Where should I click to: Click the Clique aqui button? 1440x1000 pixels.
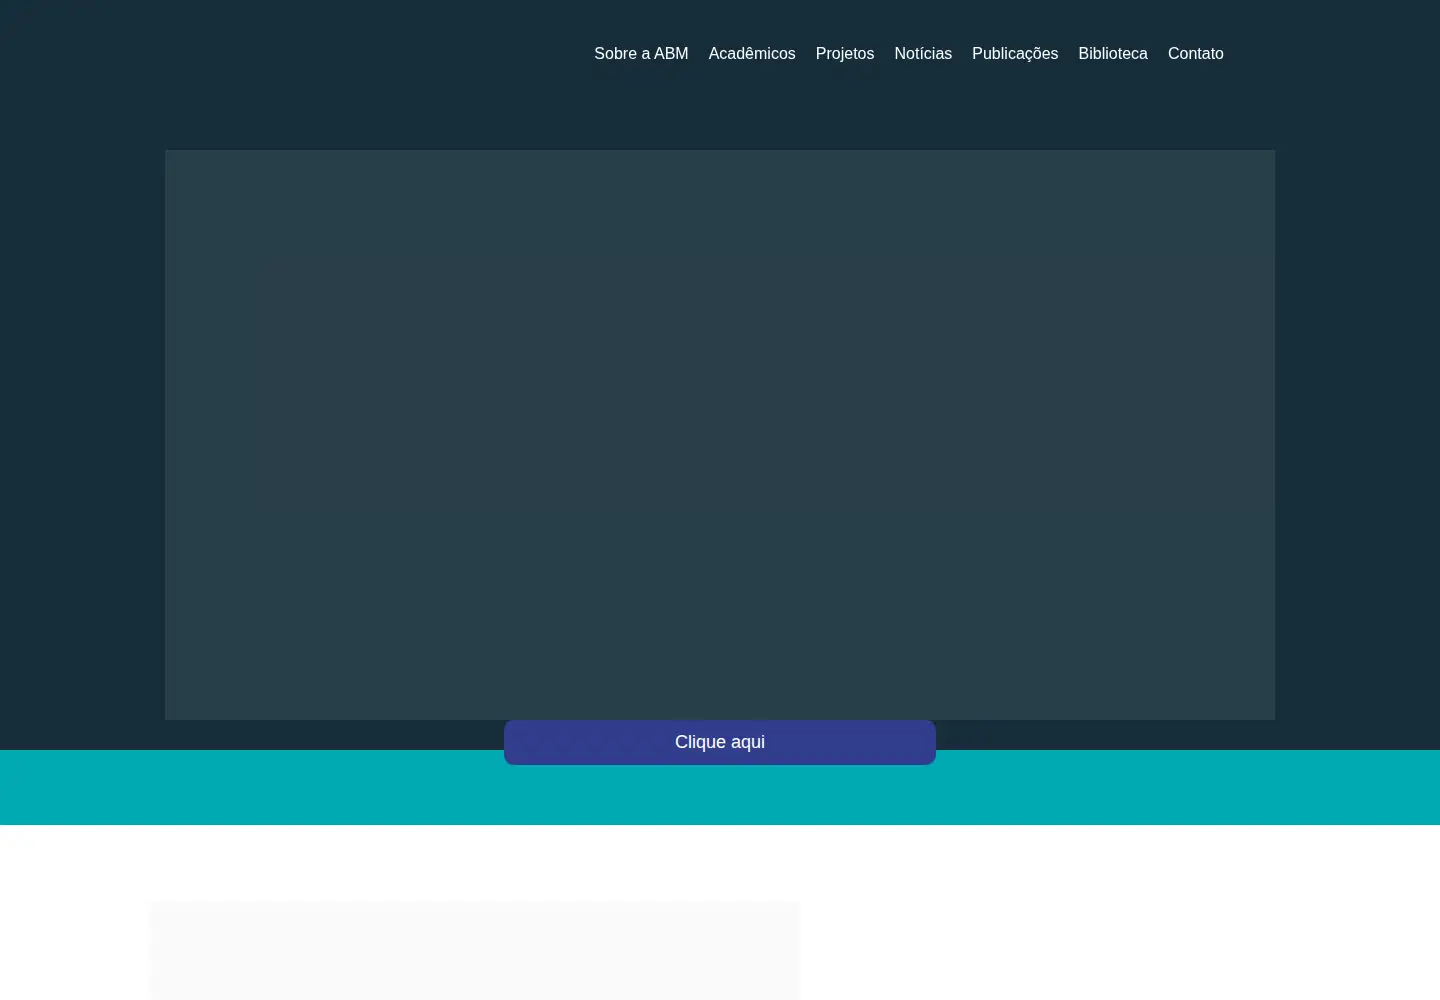720,742
